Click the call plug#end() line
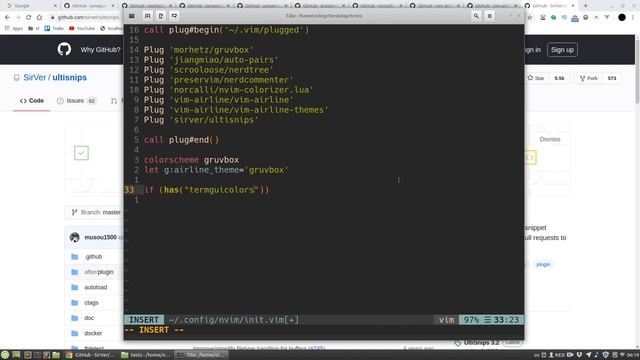Image resolution: width=640 pixels, height=360 pixels. point(181,140)
